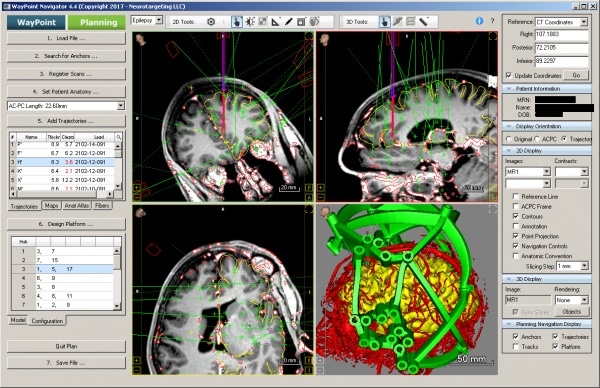This screenshot has height=388, width=600.
Task: Select the ACPC orientation radio button
Action: click(537, 139)
